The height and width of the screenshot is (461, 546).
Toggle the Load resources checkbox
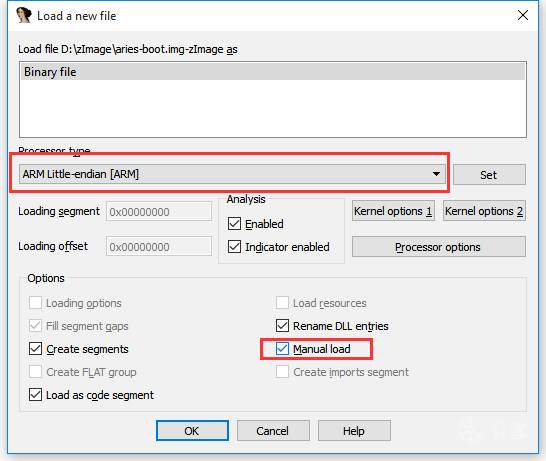282,303
